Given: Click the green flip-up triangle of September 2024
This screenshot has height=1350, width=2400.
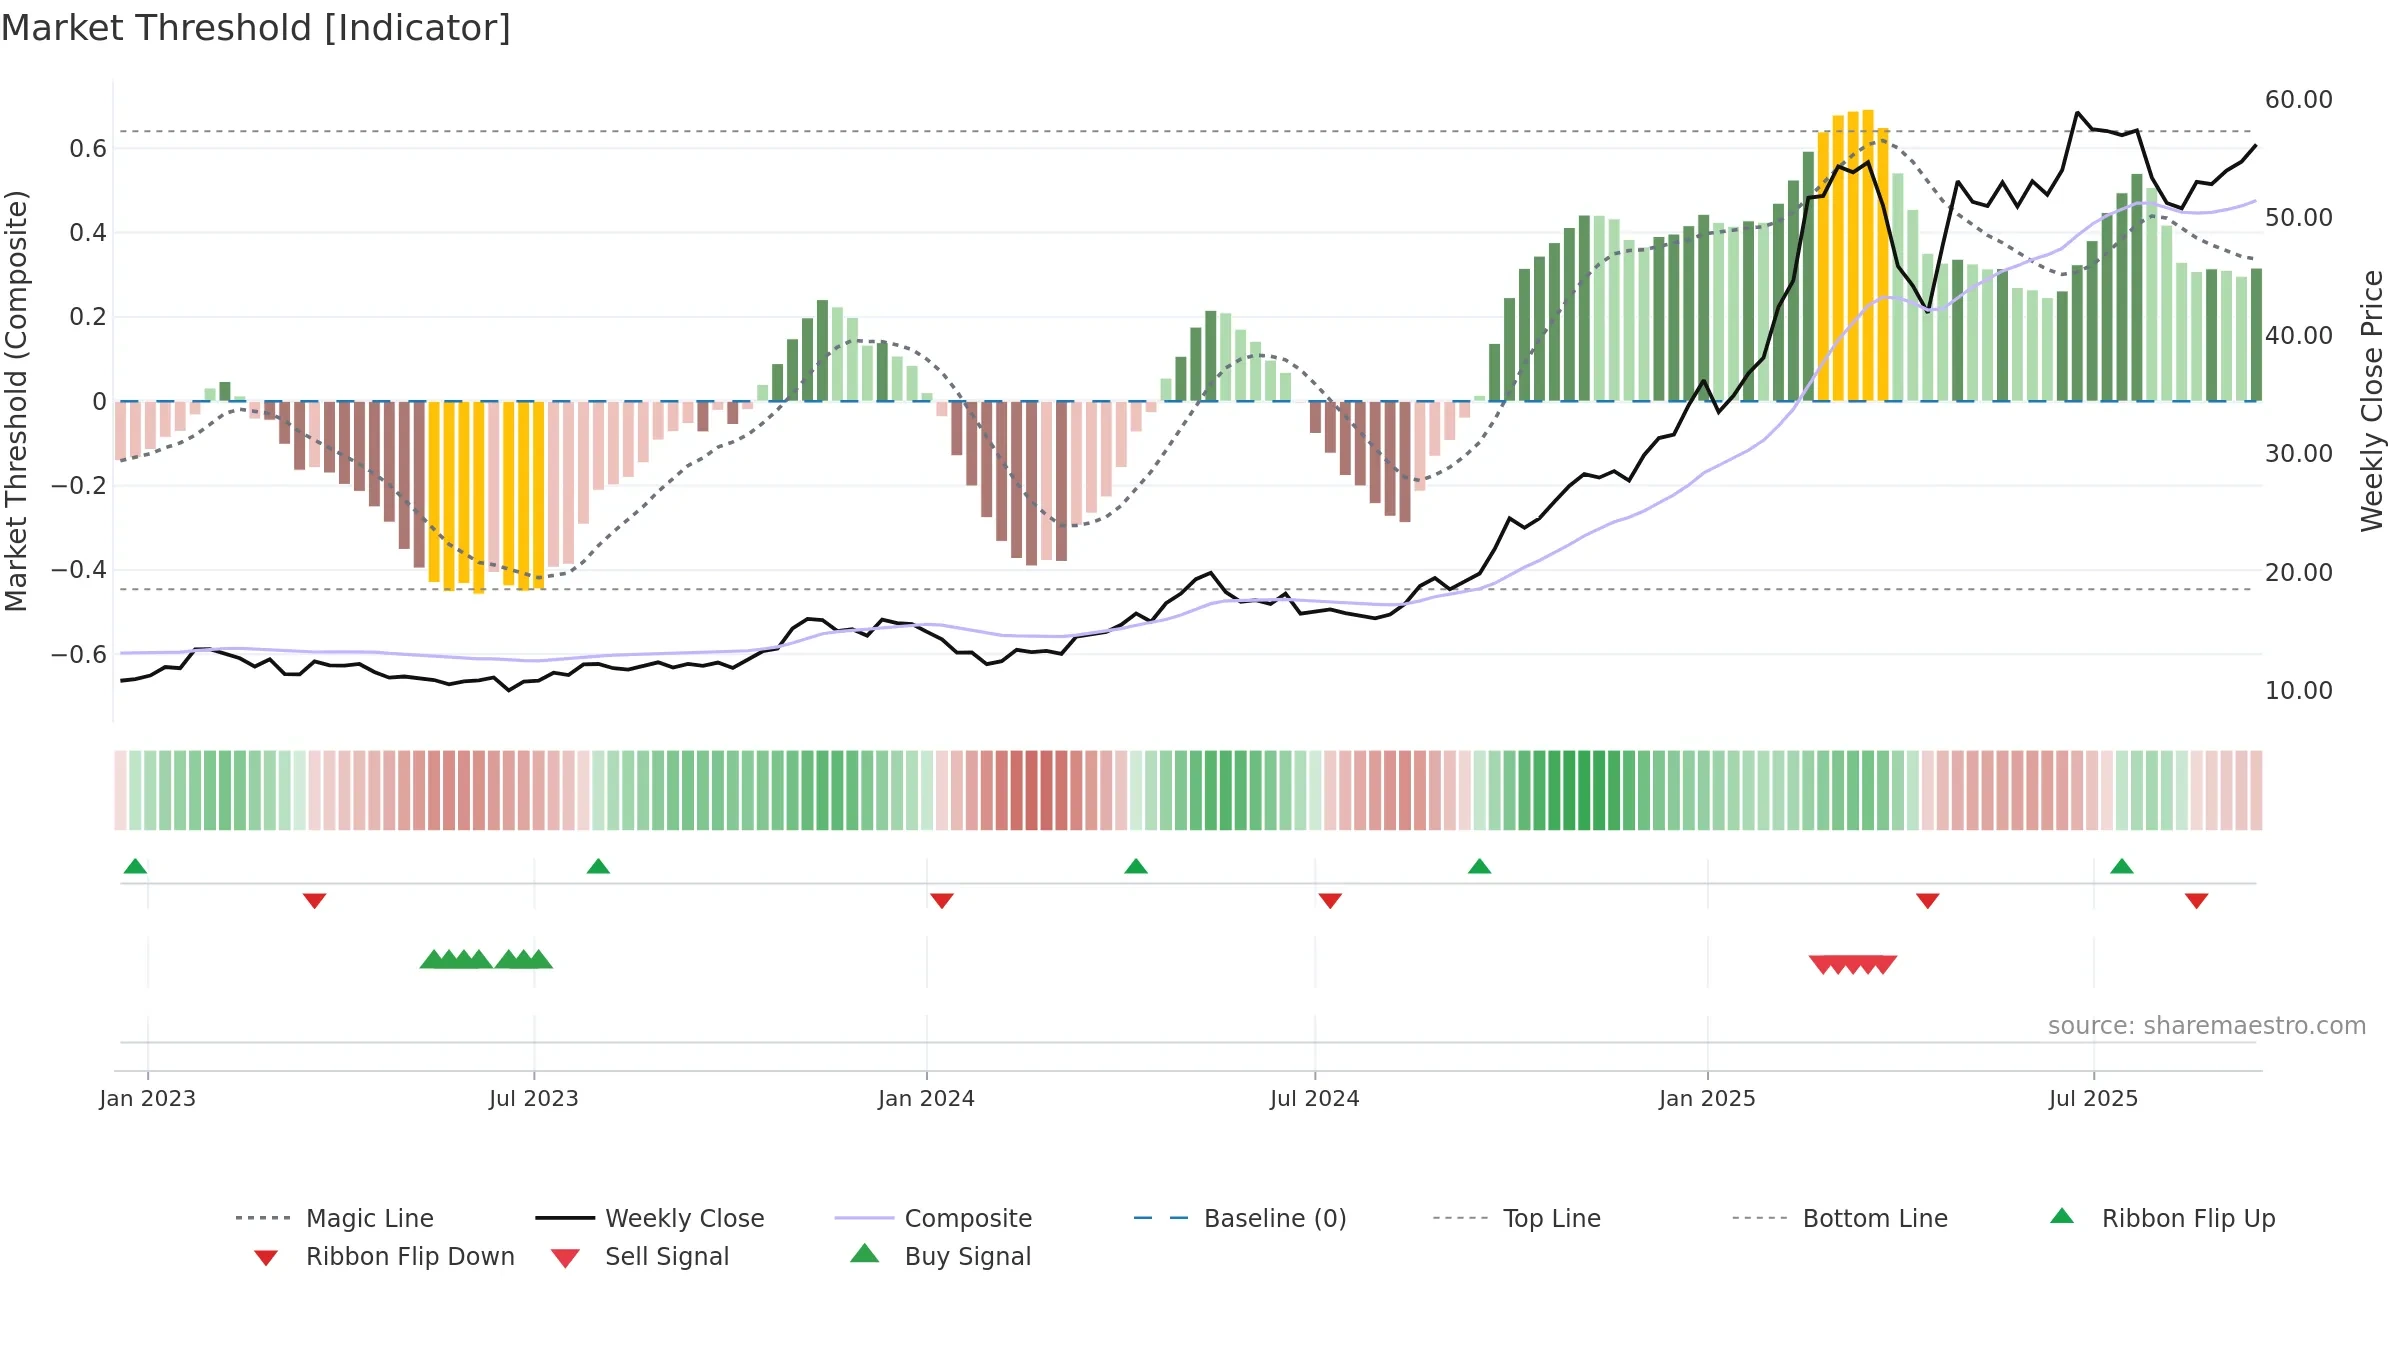Looking at the screenshot, I should (1480, 866).
